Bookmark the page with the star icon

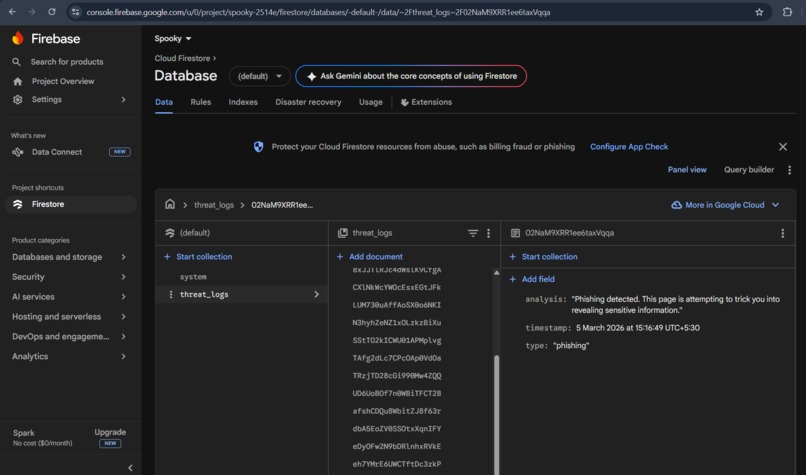(x=759, y=12)
